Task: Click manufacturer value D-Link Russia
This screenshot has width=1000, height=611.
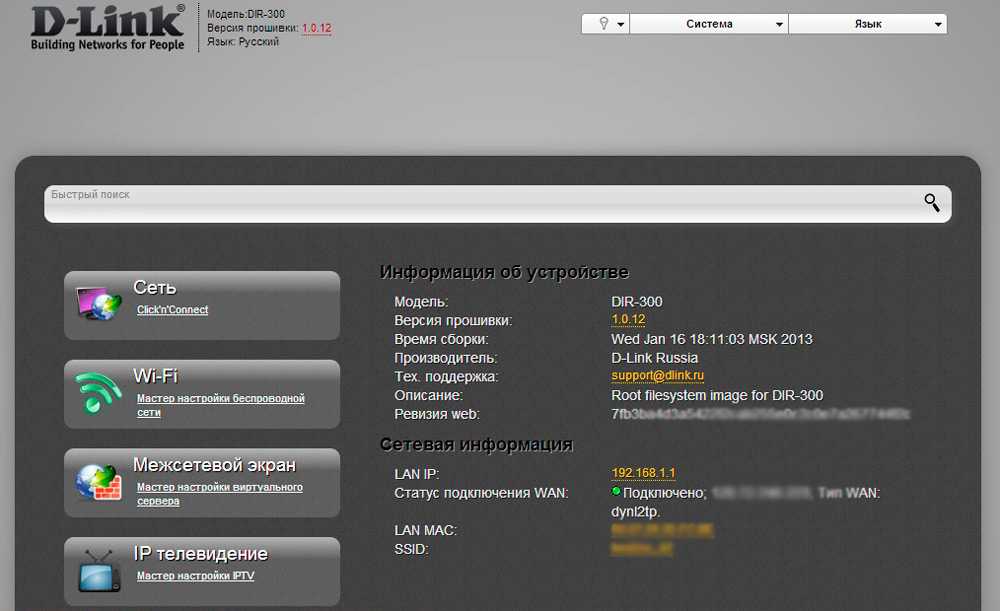Action: coord(654,358)
